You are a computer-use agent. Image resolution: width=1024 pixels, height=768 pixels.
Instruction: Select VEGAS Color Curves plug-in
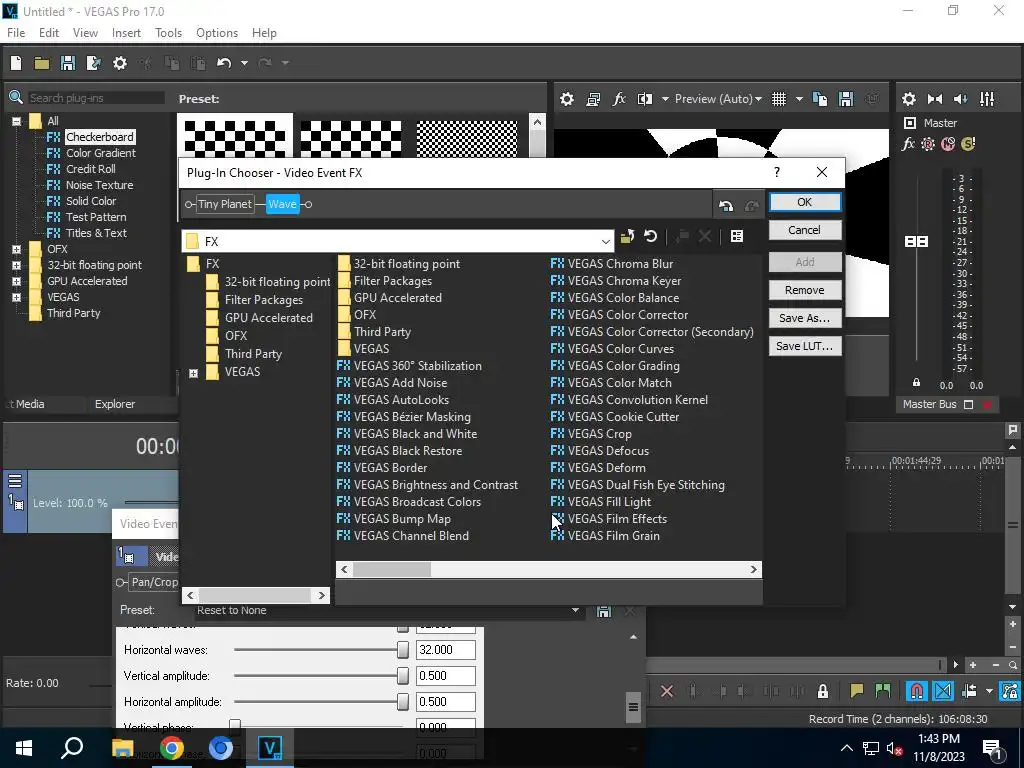click(x=613, y=349)
